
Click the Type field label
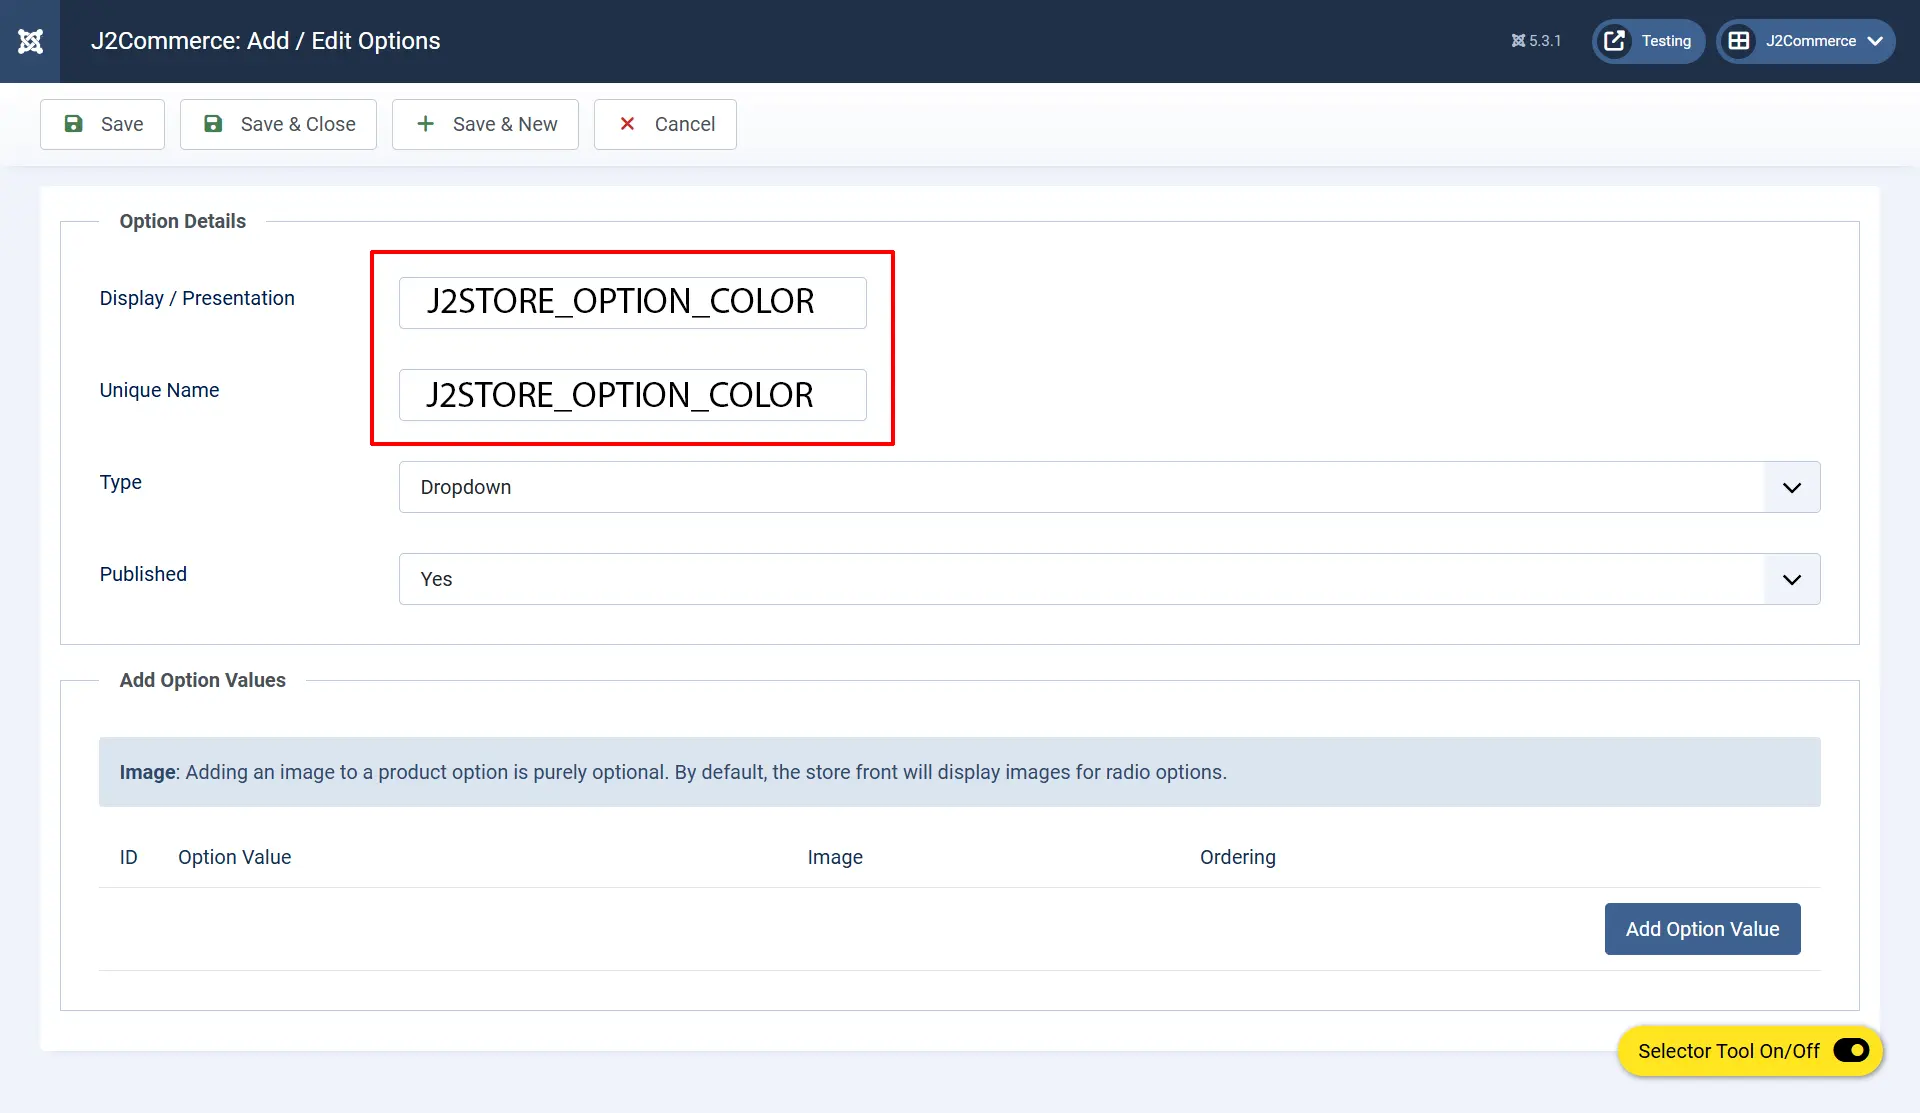121,482
